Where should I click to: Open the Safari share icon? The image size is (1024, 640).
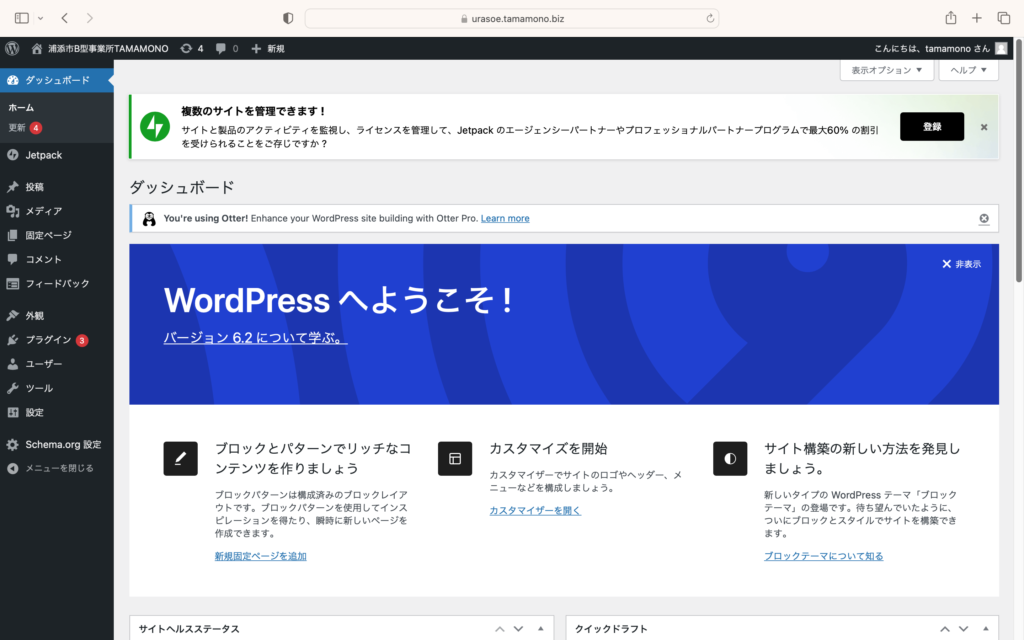pyautogui.click(x=950, y=18)
